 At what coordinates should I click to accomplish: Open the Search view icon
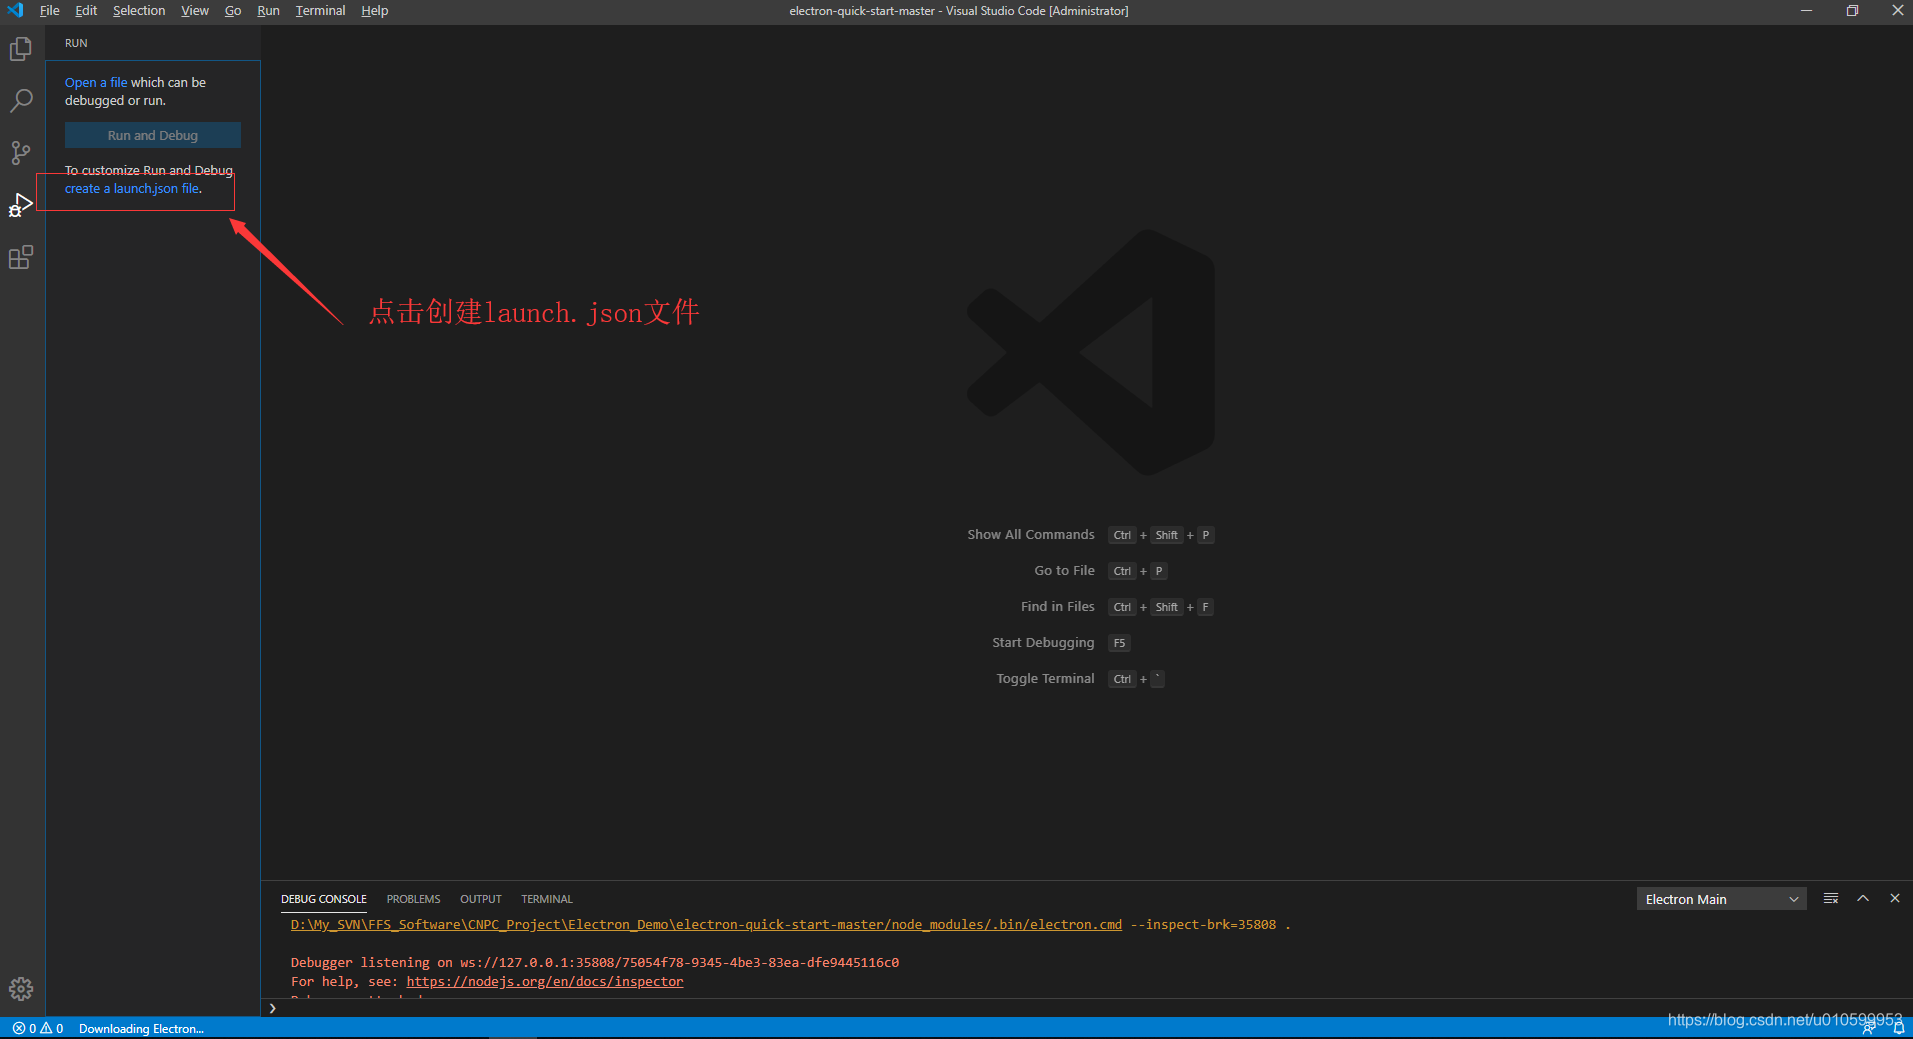point(21,101)
